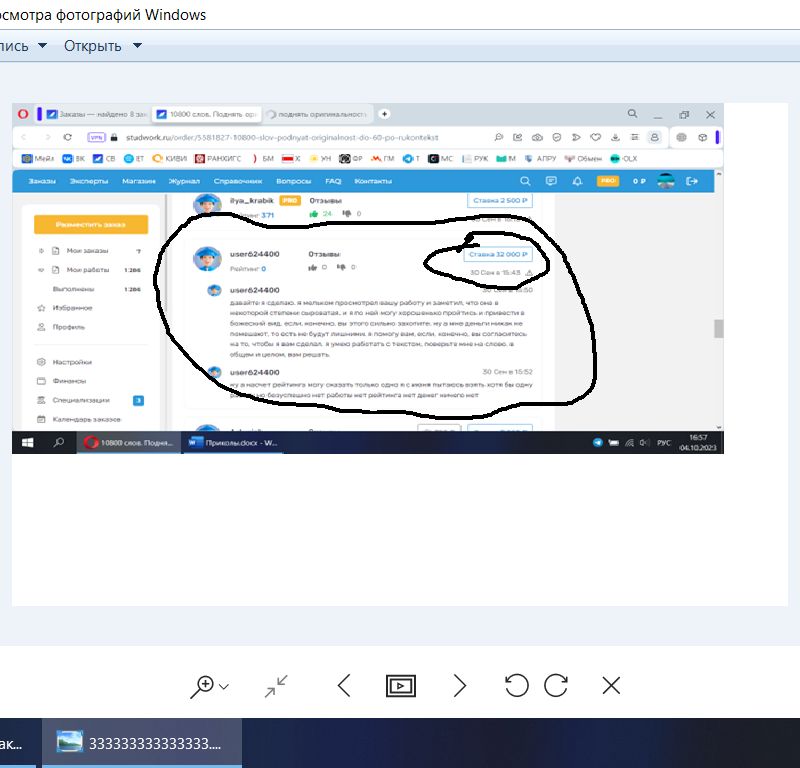Open the zoom magnifier dropdown in the viewer toolbar
This screenshot has width=800, height=768.
209,686
